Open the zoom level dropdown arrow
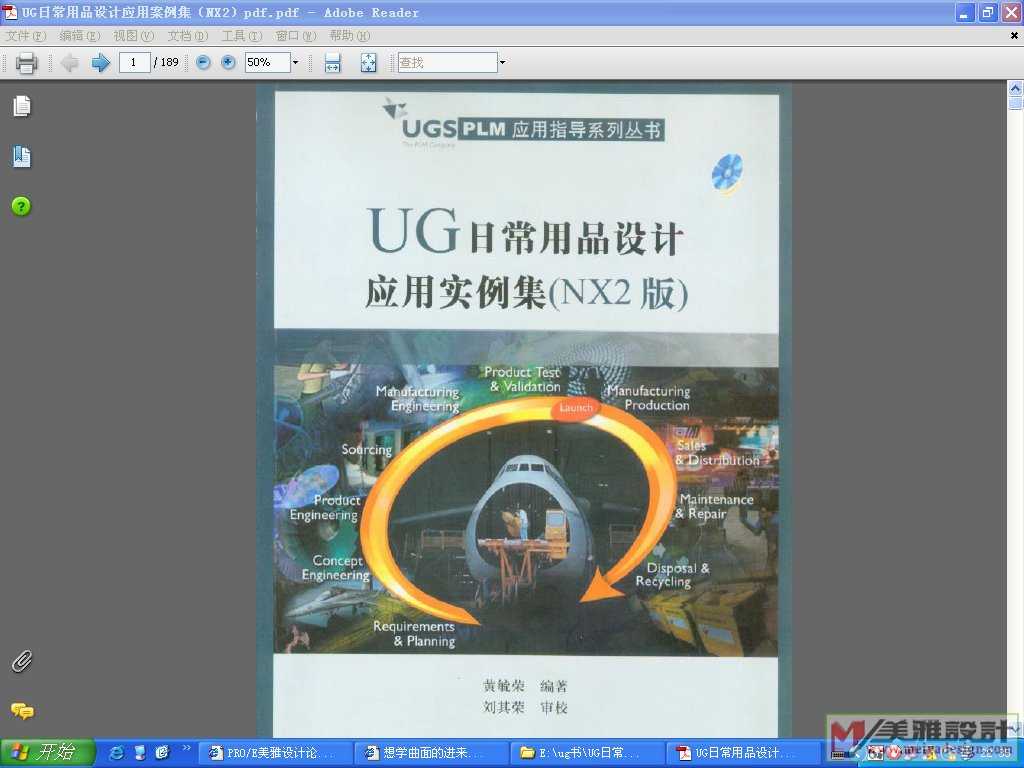 (x=295, y=63)
